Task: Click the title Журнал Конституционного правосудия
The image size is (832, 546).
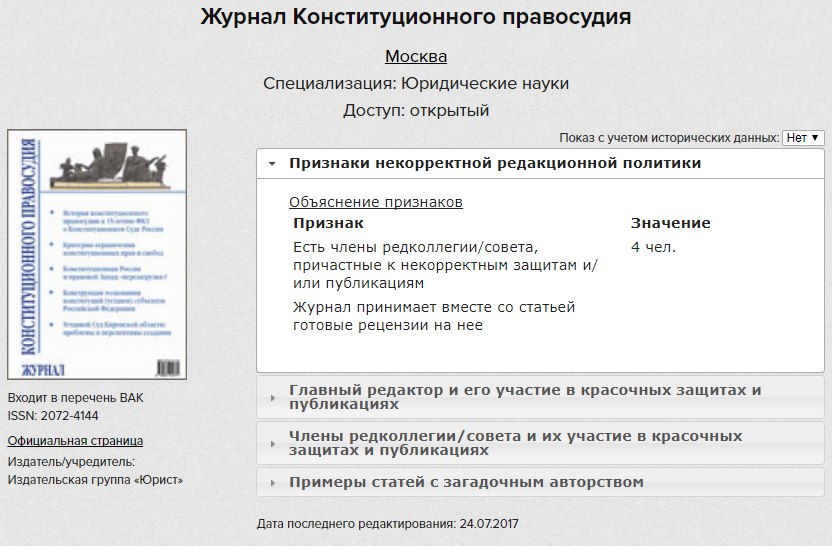Action: [416, 17]
